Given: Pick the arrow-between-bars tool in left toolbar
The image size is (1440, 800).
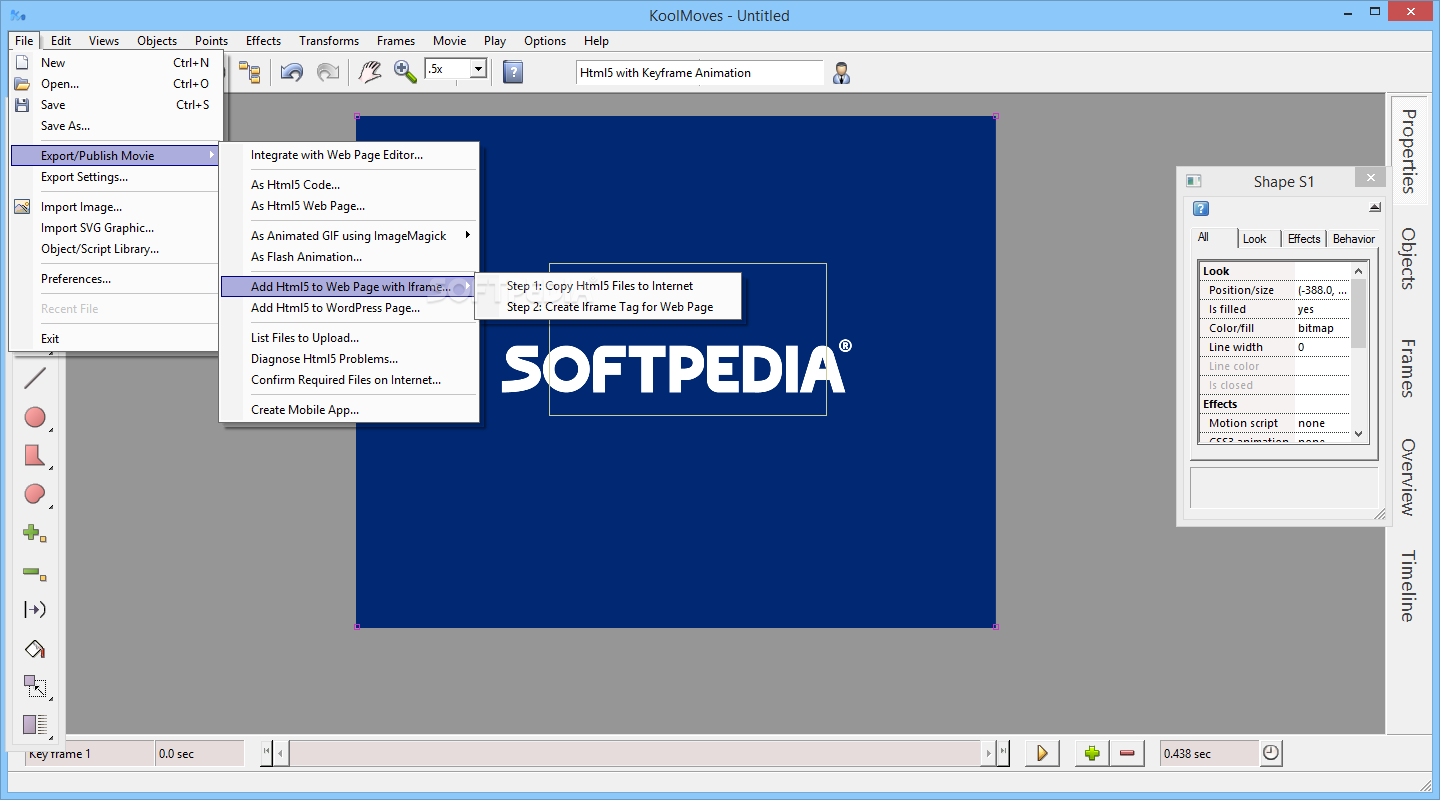Looking at the screenshot, I should click(35, 609).
